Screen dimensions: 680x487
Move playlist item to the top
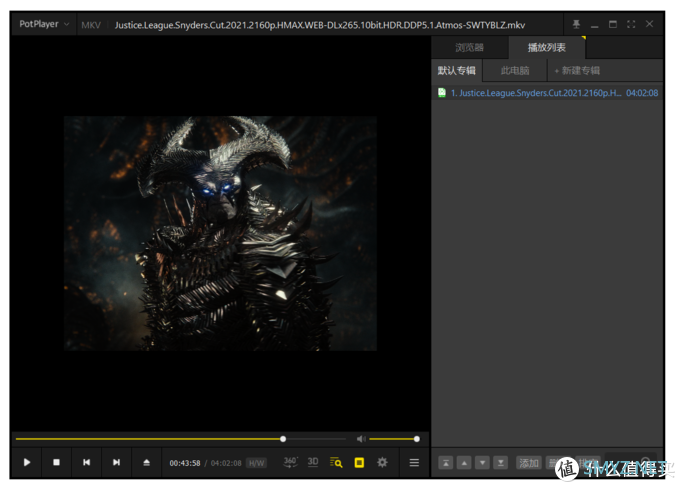click(445, 463)
